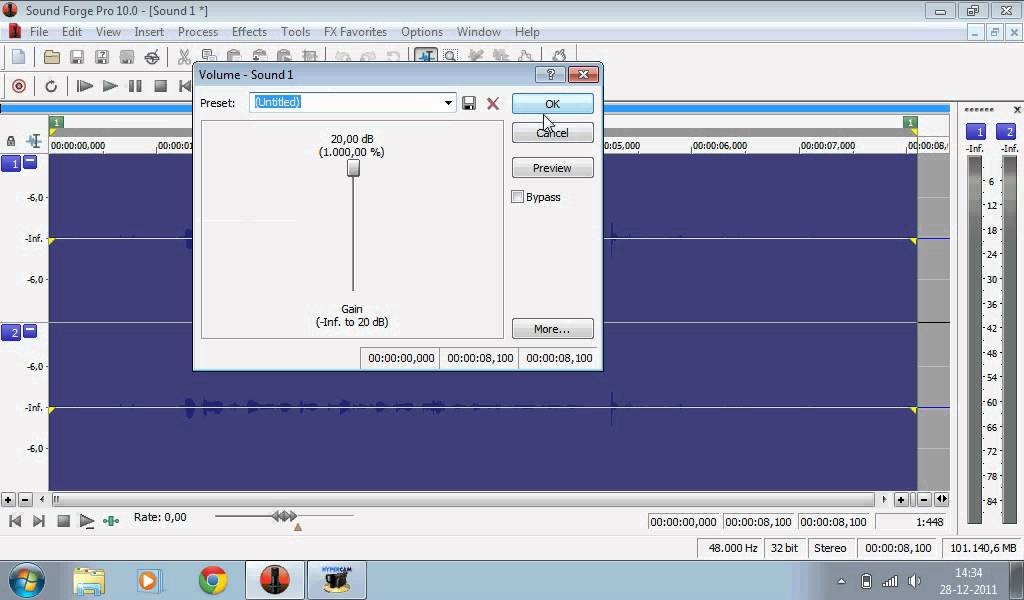Open the FX Favorites menu
Screen dimensions: 1024x600
pyautogui.click(x=355, y=31)
